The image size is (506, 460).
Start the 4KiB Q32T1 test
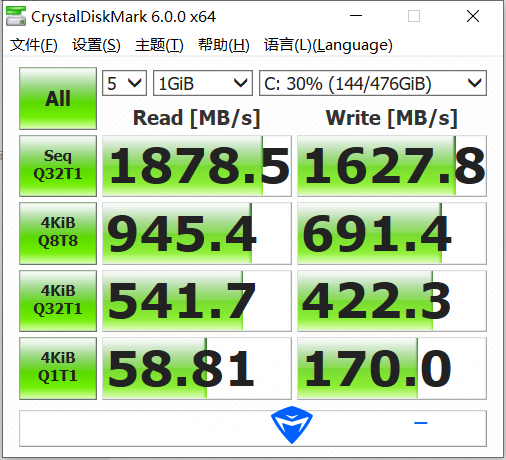pyautogui.click(x=58, y=301)
